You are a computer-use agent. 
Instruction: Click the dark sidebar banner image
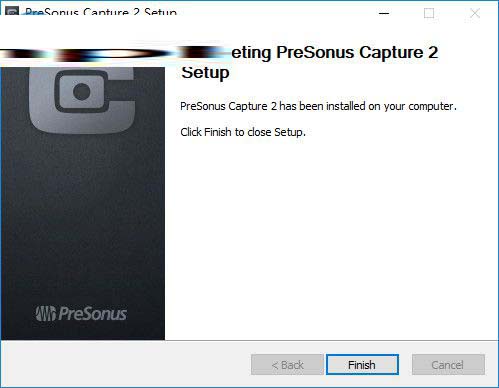point(83,204)
